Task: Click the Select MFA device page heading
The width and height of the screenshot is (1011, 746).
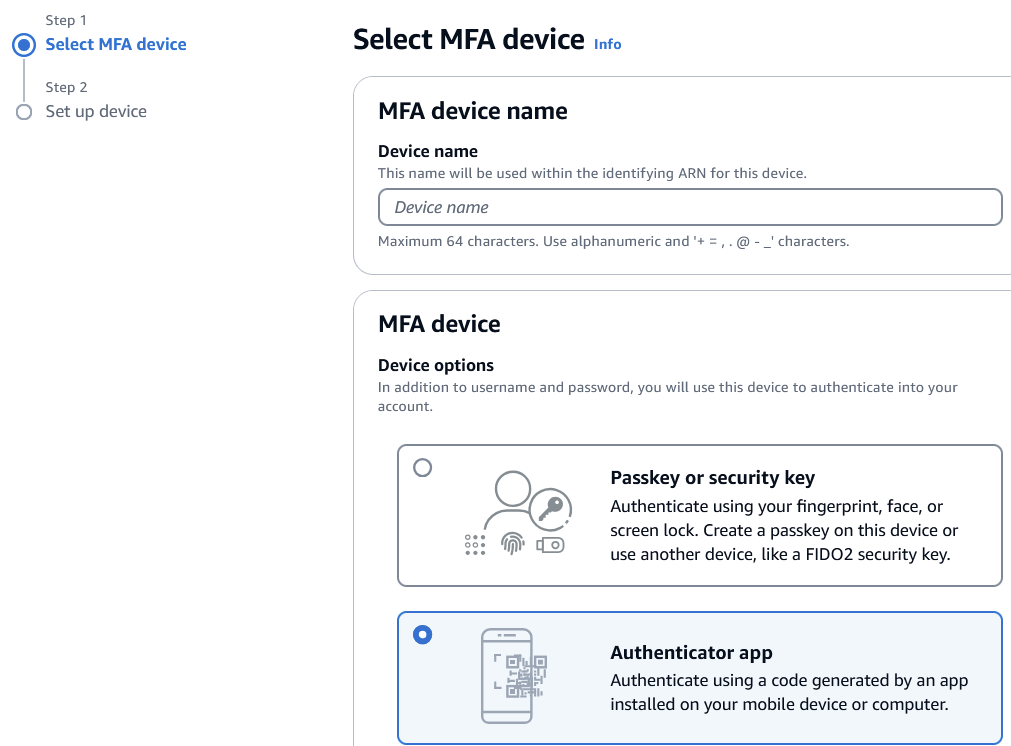Action: pos(468,39)
